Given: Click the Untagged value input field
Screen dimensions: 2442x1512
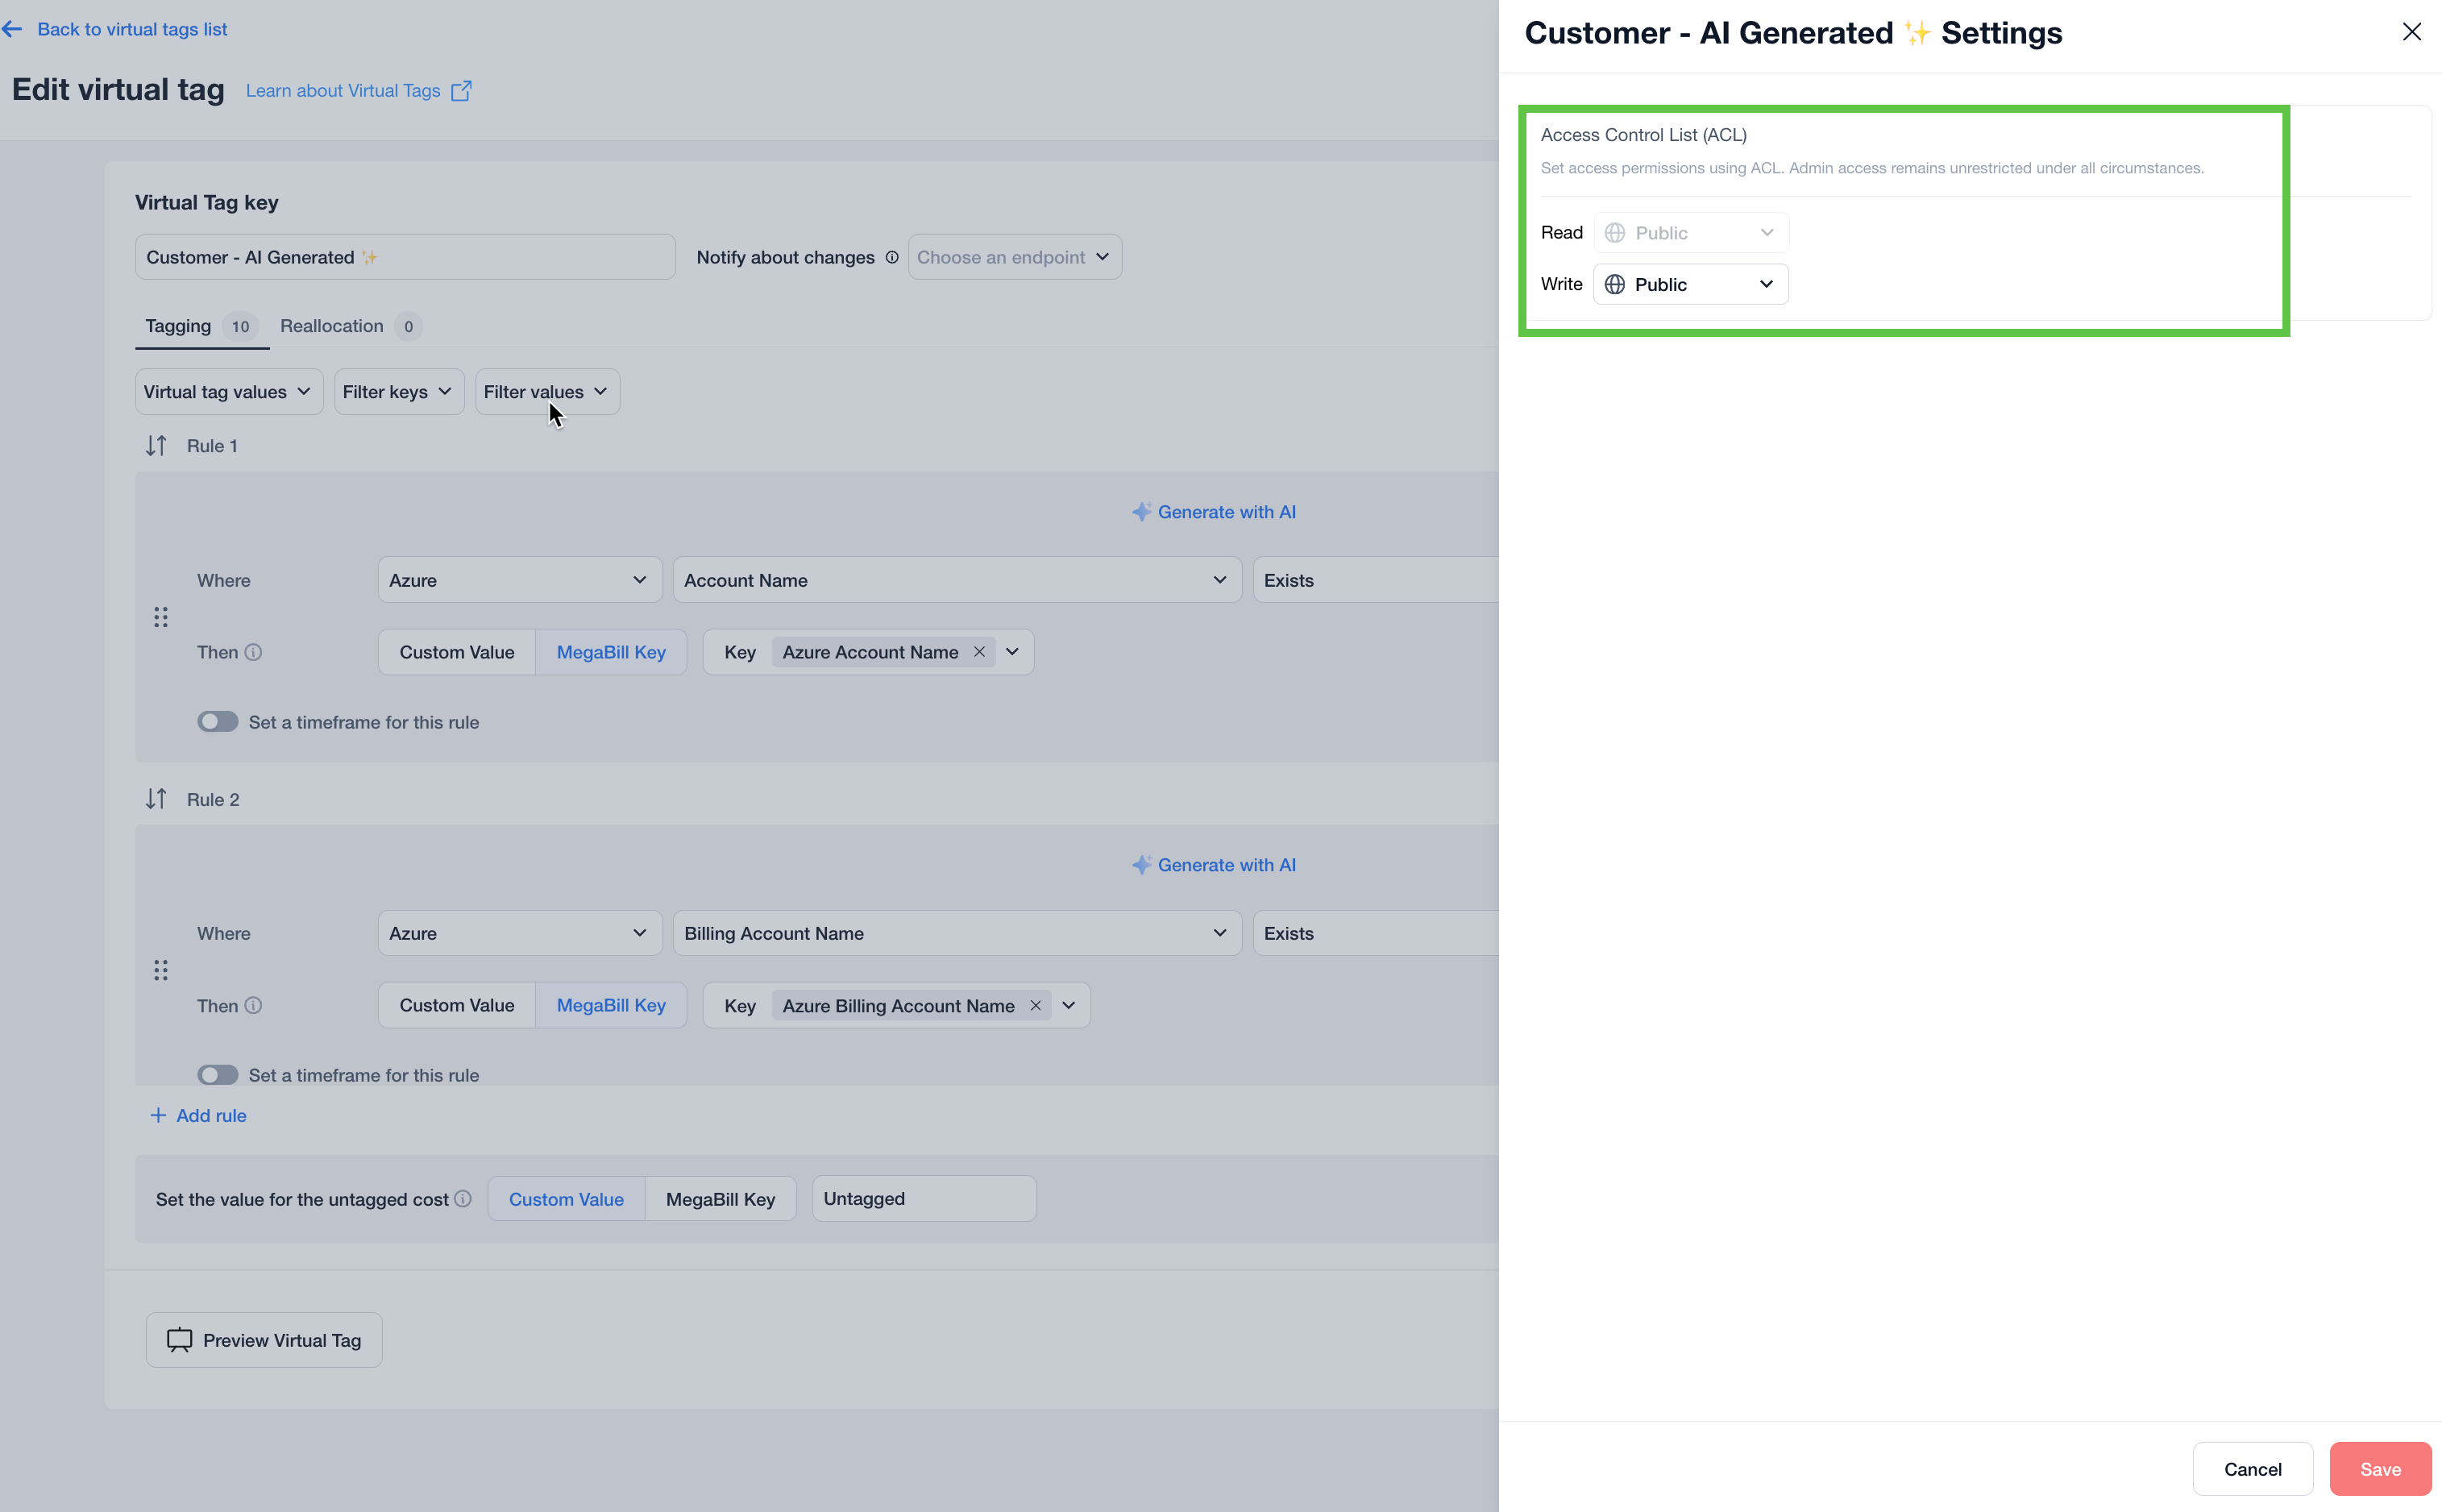Looking at the screenshot, I should click(x=923, y=1198).
